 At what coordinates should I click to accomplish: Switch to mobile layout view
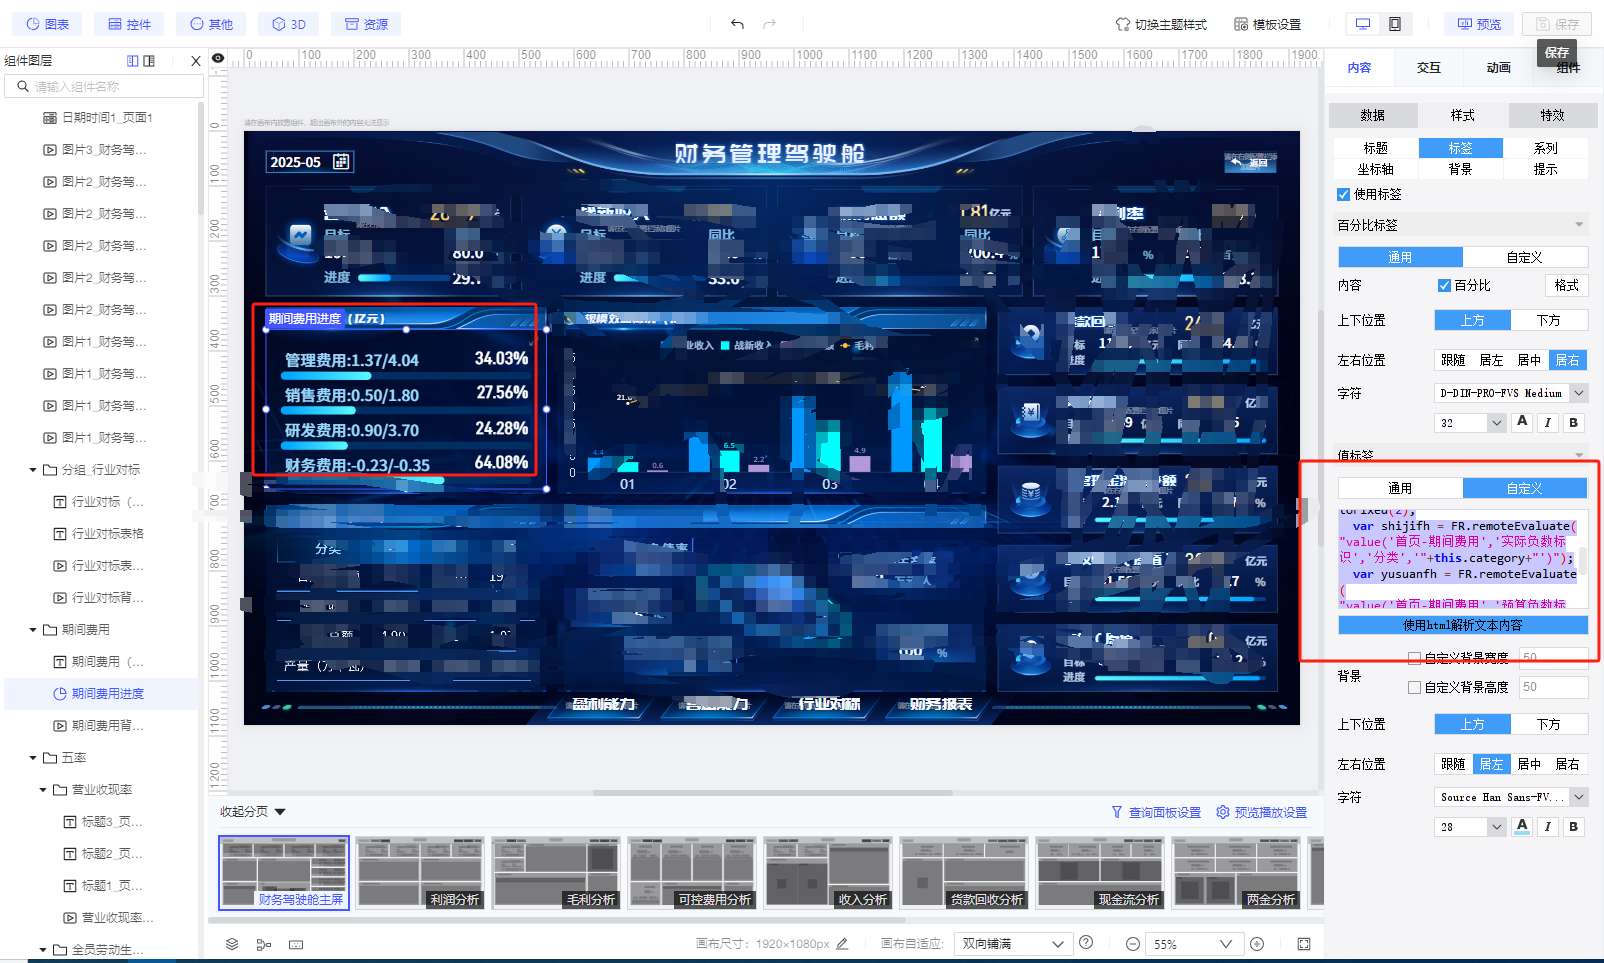[x=1395, y=24]
